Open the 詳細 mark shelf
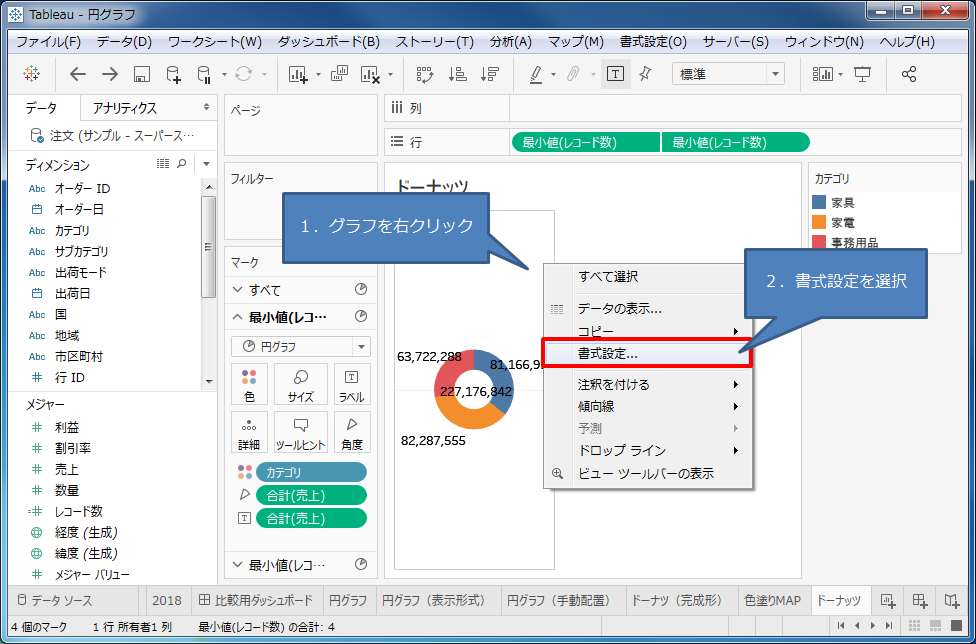The image size is (976, 644). (249, 432)
